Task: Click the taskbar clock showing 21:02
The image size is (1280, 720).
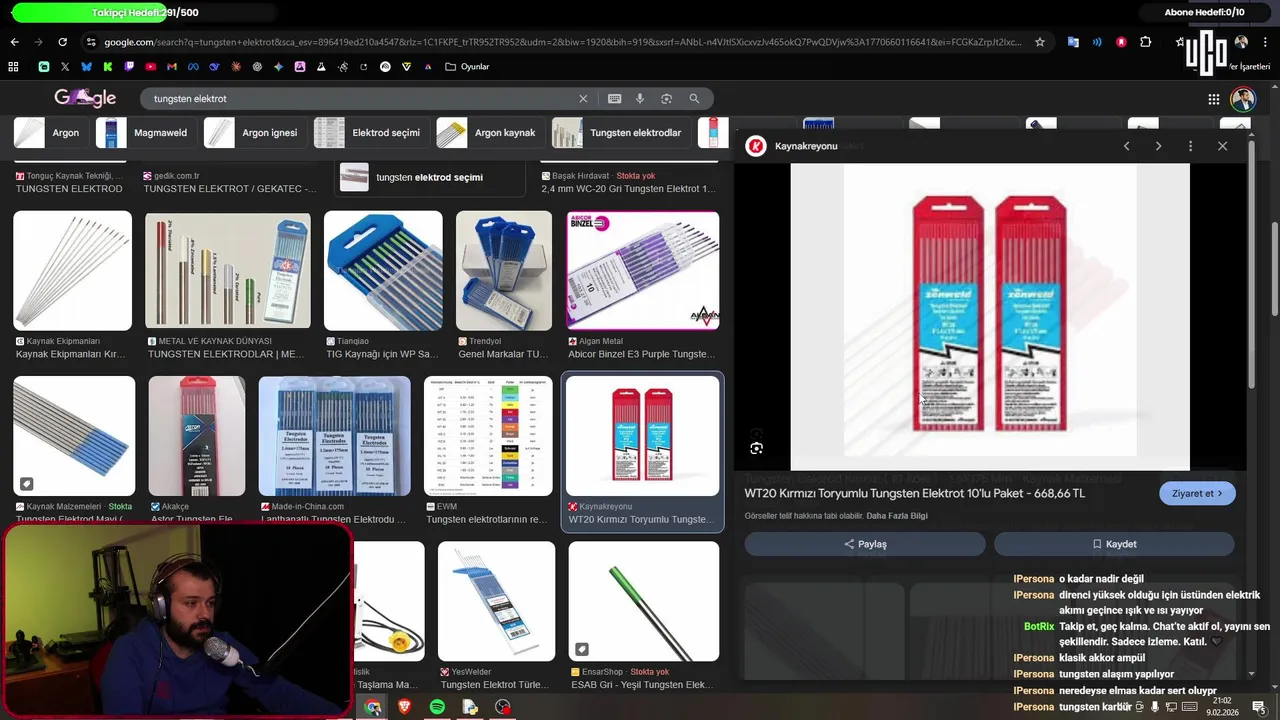Action: 1220,707
